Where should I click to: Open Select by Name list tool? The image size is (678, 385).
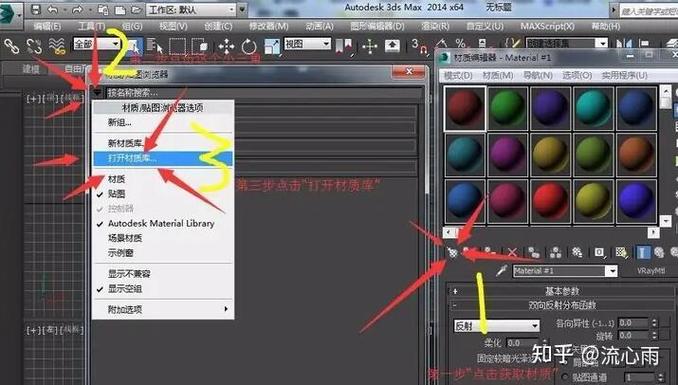click(x=154, y=45)
